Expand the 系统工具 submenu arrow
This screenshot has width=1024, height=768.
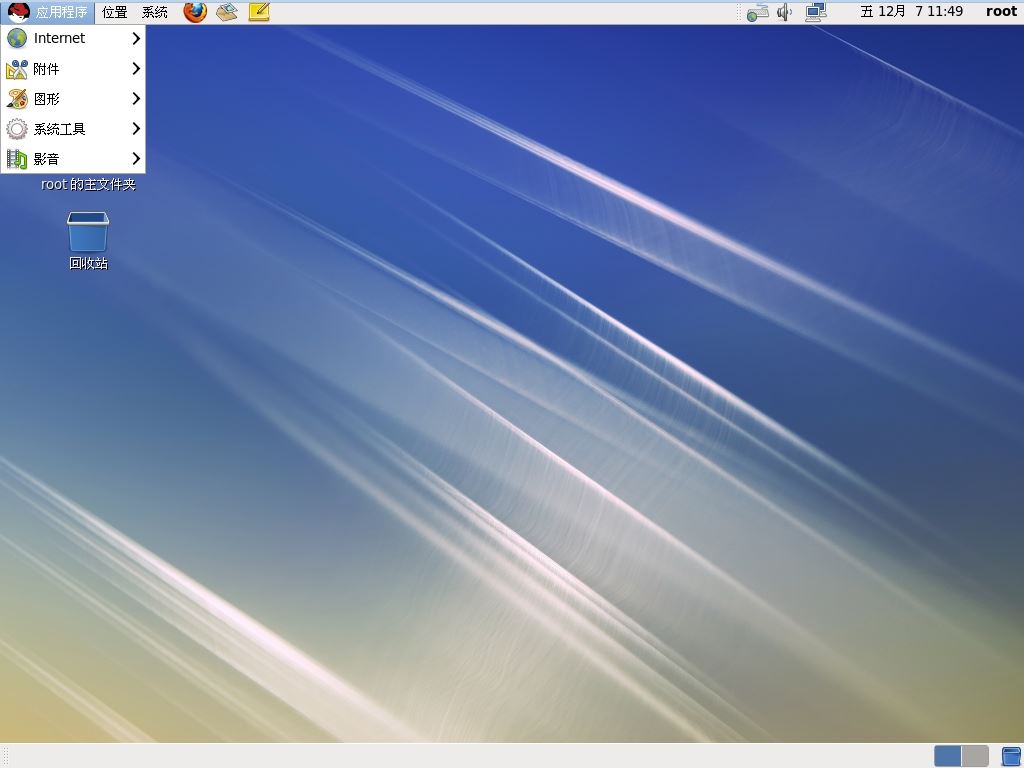(x=136, y=129)
